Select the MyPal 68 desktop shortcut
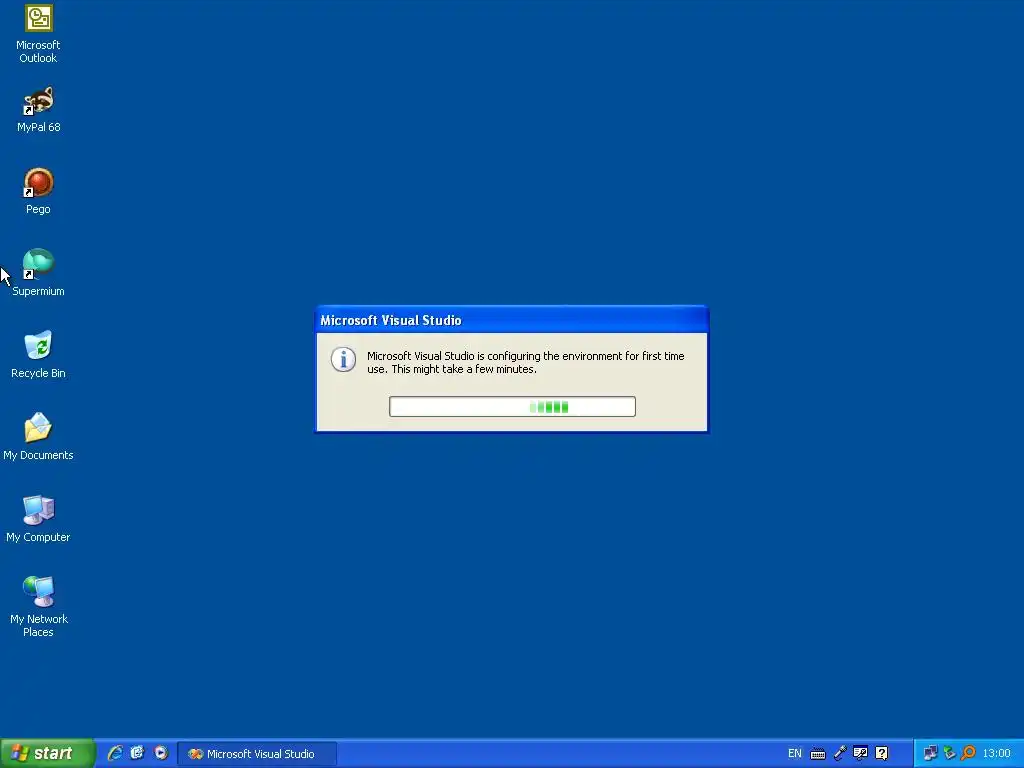Screen dimensions: 1024x768 [x=39, y=110]
